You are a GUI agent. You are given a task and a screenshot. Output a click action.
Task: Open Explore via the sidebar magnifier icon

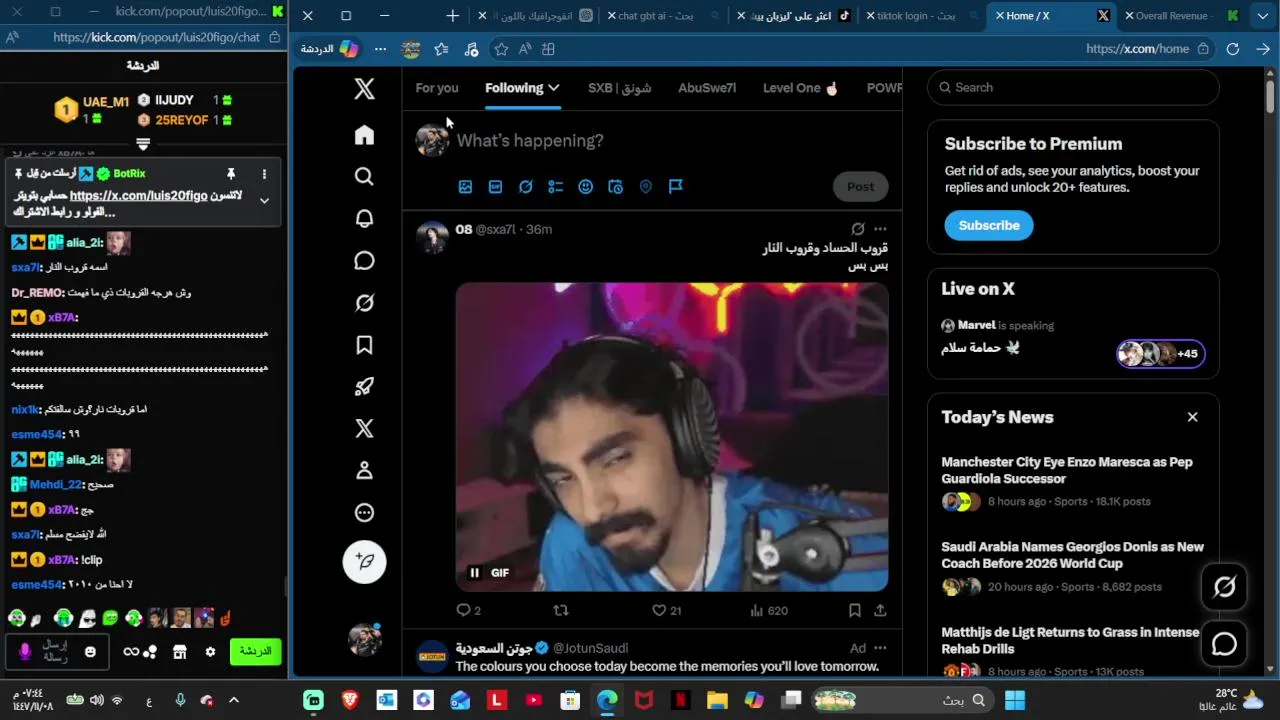(x=364, y=177)
